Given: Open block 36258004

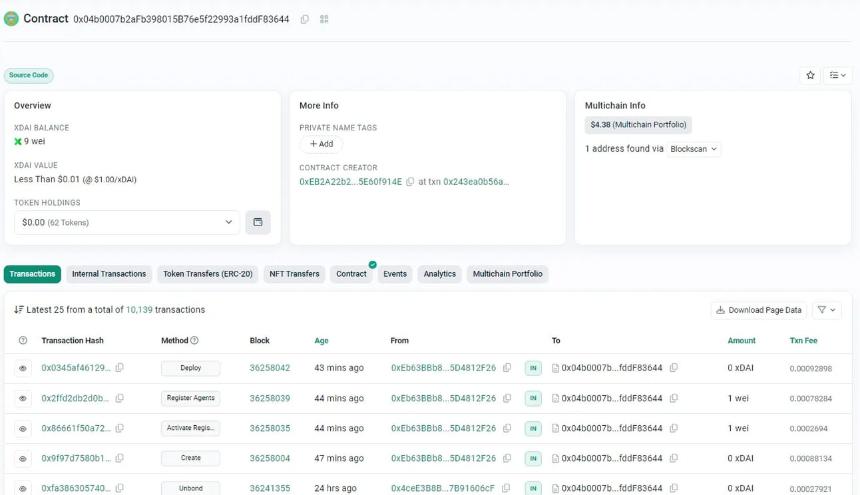Looking at the screenshot, I should click(x=270, y=458).
